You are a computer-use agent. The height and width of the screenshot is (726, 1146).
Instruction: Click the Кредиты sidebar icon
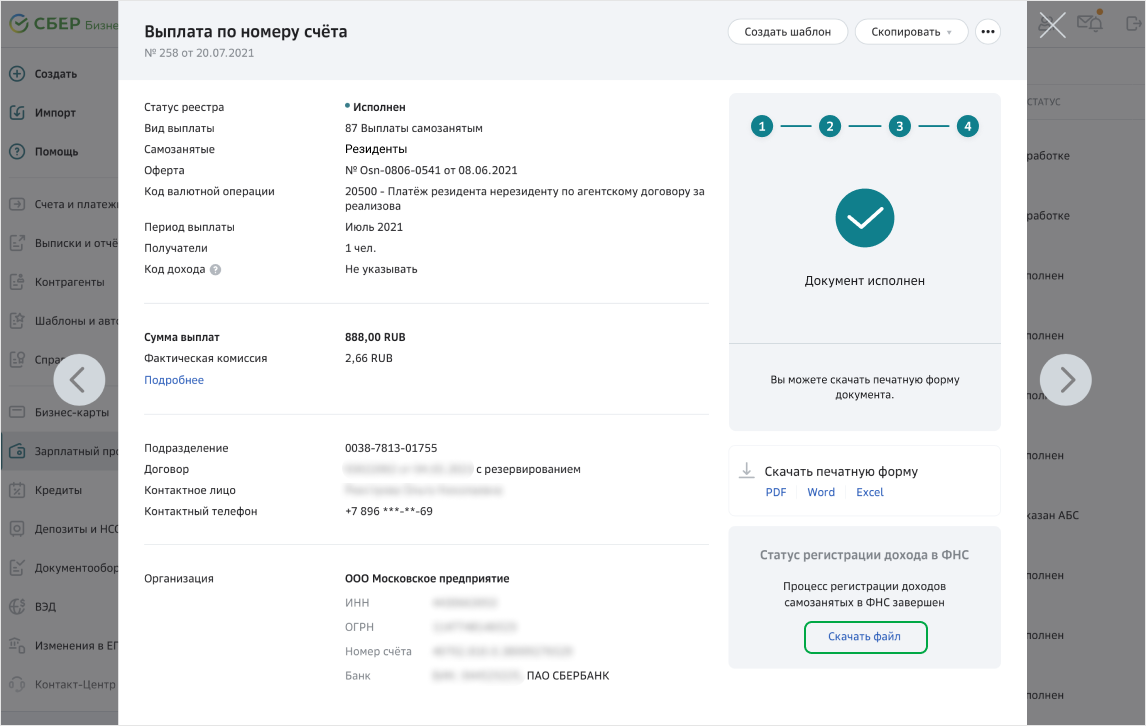(x=17, y=490)
